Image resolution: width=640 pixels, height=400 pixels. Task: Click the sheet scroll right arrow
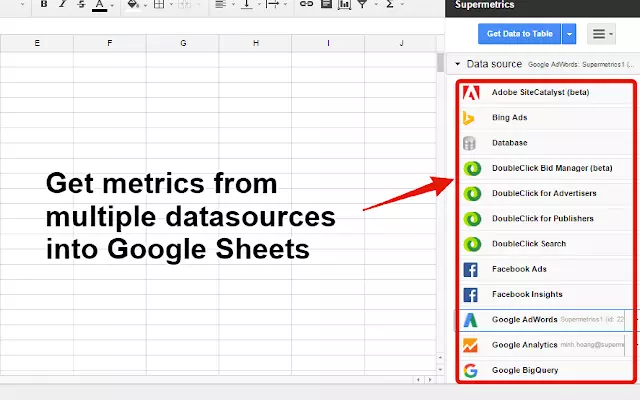click(x=429, y=380)
